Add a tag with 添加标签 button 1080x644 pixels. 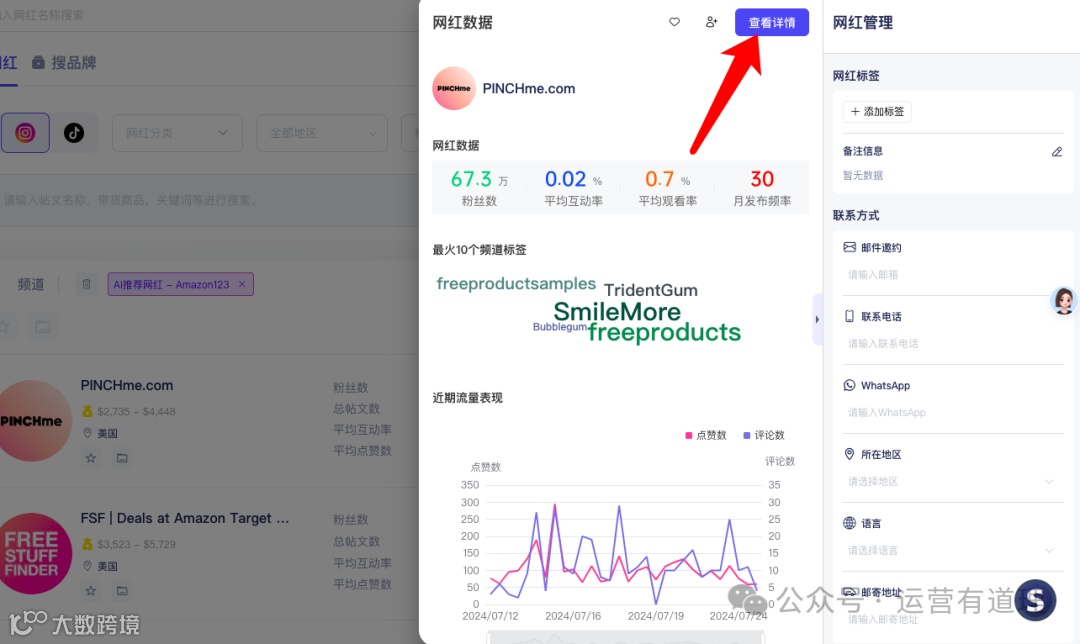(877, 112)
